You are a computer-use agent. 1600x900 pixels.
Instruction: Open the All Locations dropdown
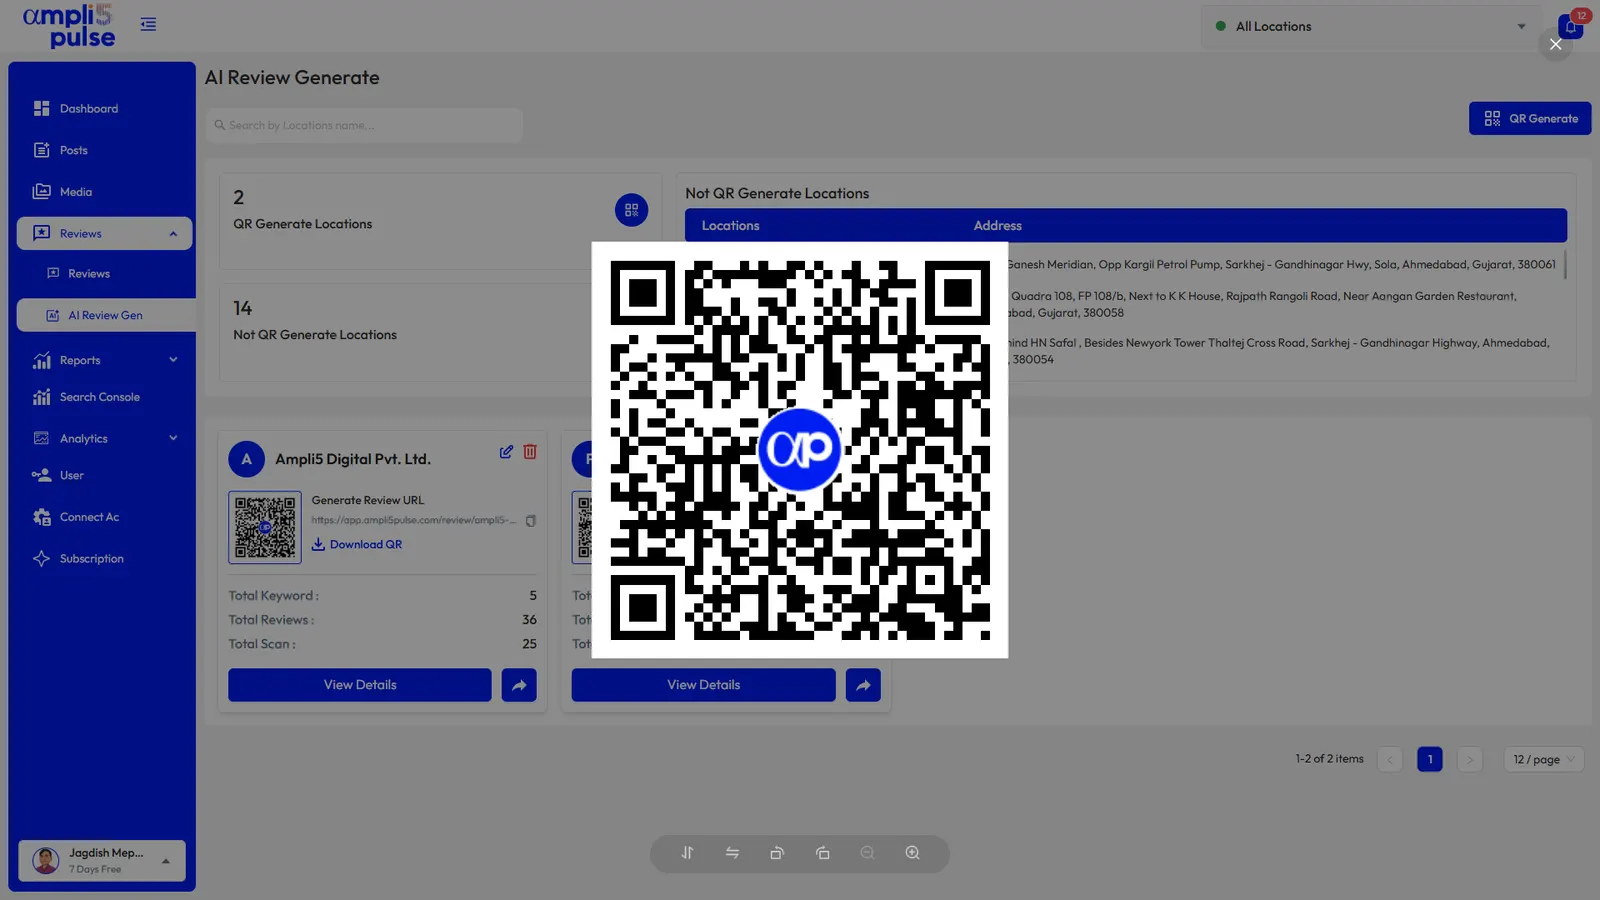(1371, 26)
